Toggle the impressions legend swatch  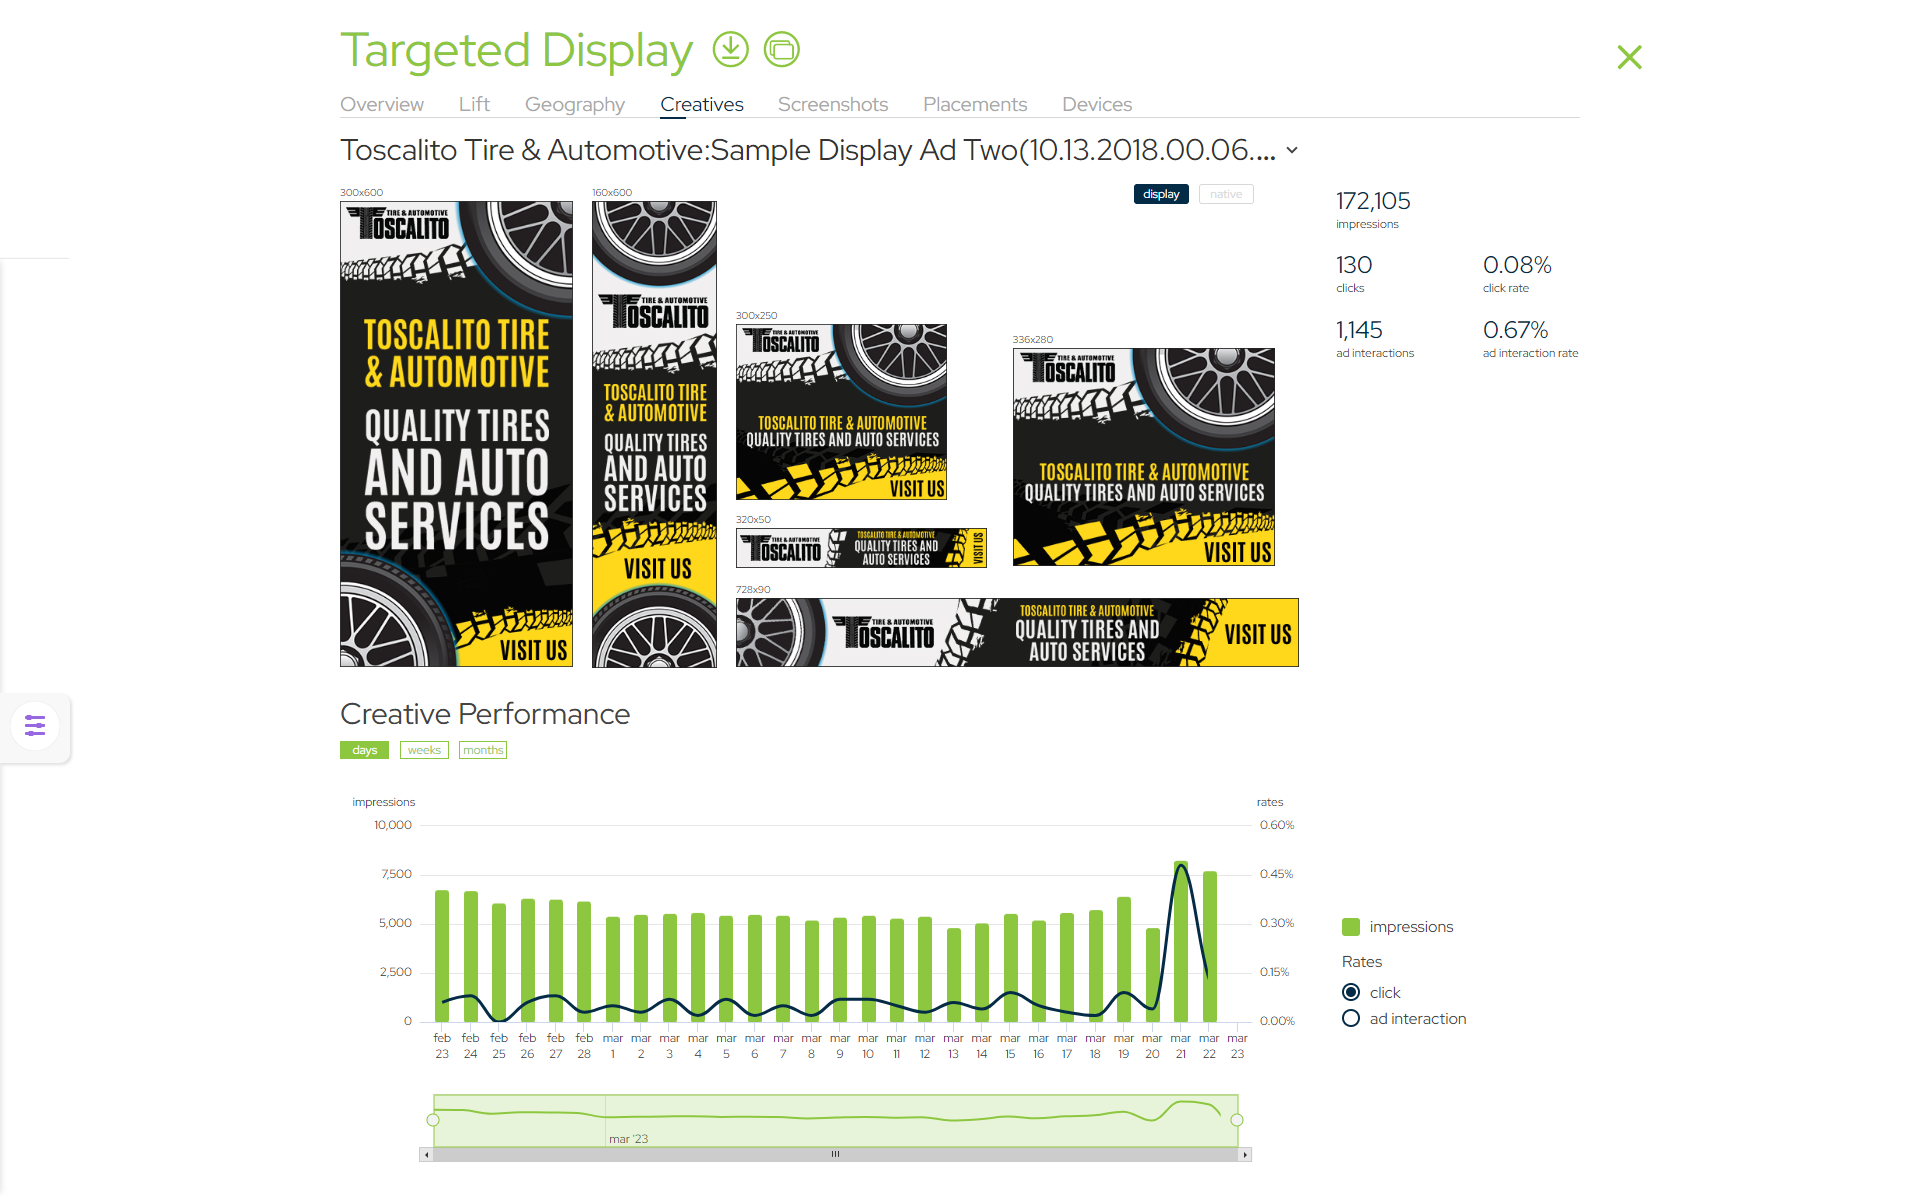click(1351, 927)
